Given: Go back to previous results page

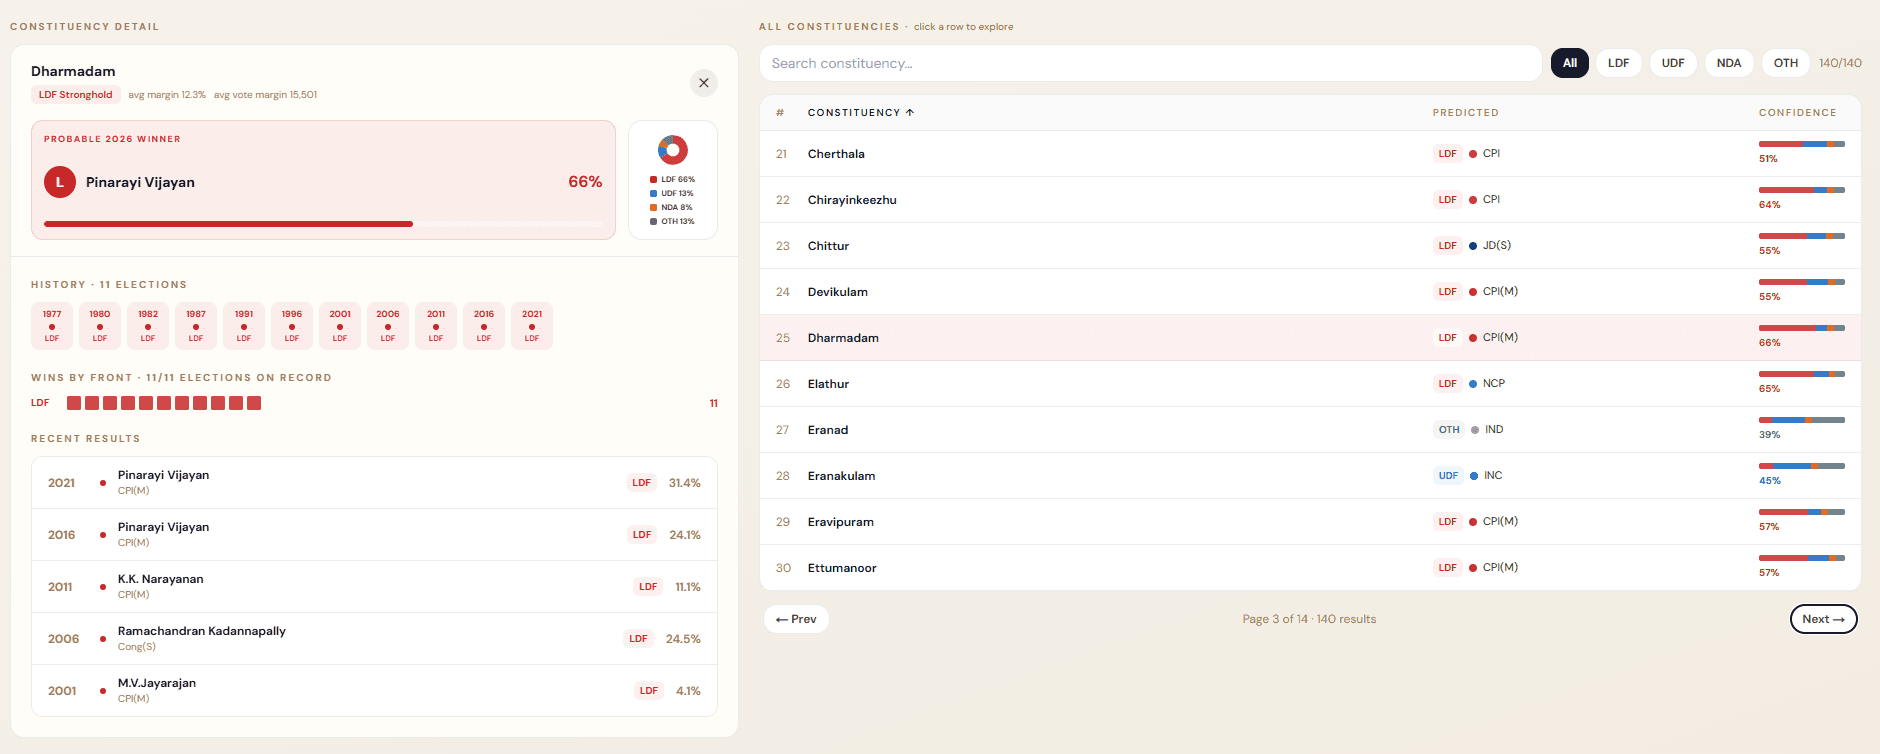Looking at the screenshot, I should [x=796, y=619].
